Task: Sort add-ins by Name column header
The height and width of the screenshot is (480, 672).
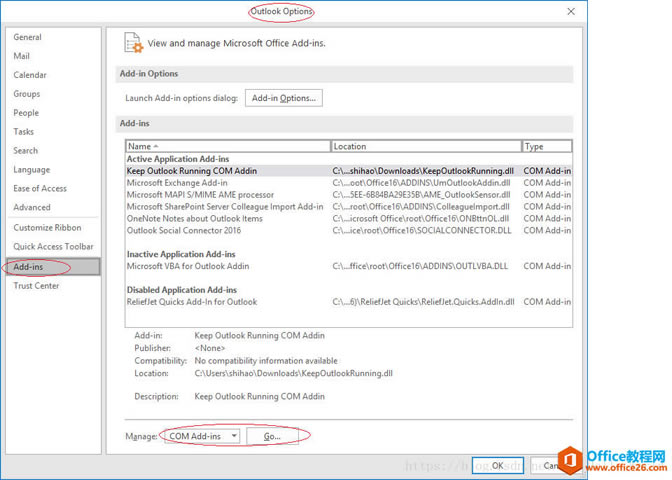Action: pyautogui.click(x=228, y=147)
